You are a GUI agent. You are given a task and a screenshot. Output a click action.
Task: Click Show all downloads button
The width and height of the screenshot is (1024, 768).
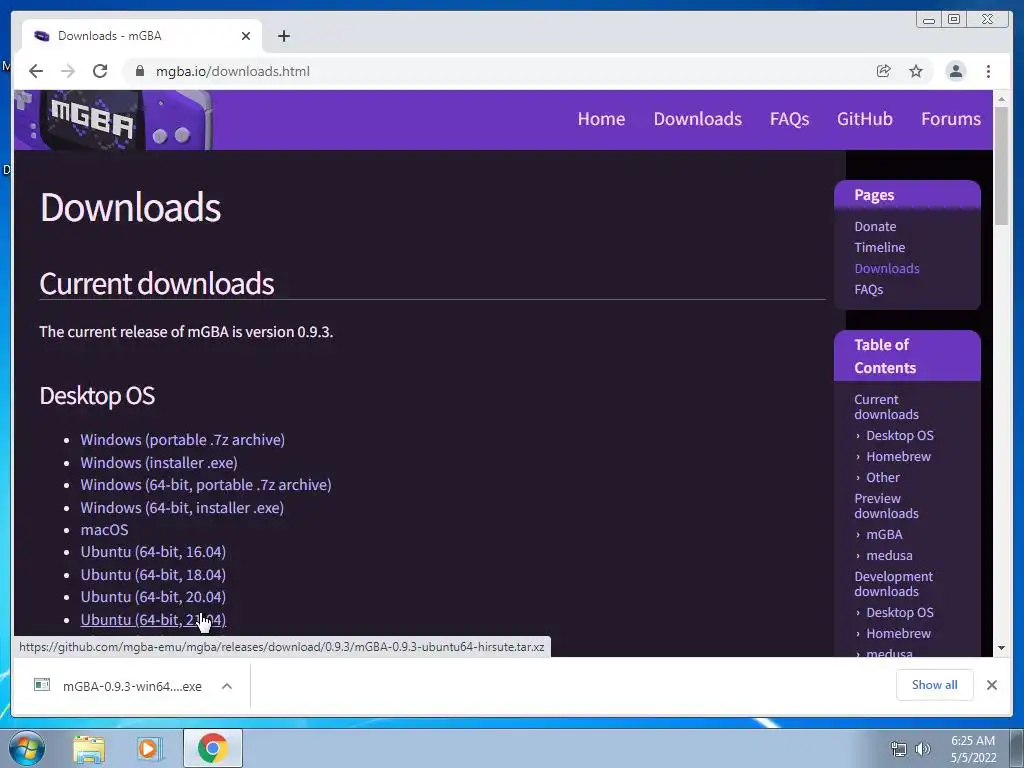[935, 685]
